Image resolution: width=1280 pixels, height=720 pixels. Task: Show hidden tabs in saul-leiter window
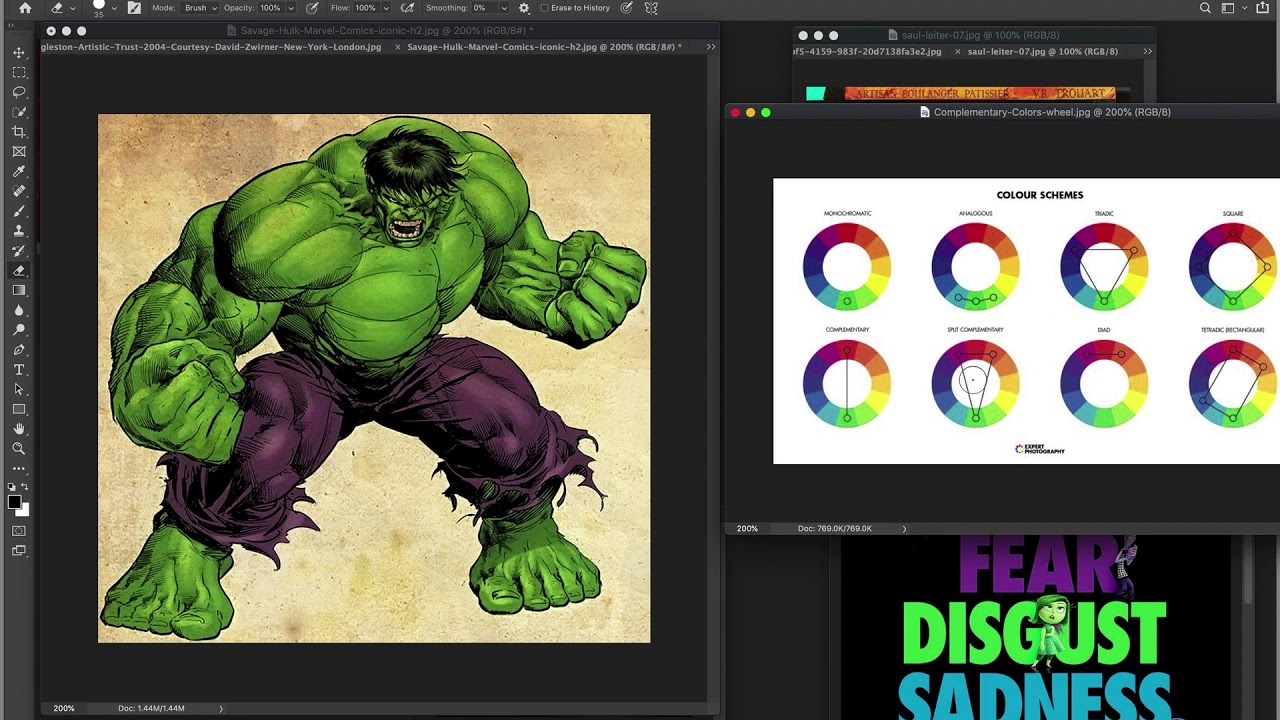coord(1147,51)
